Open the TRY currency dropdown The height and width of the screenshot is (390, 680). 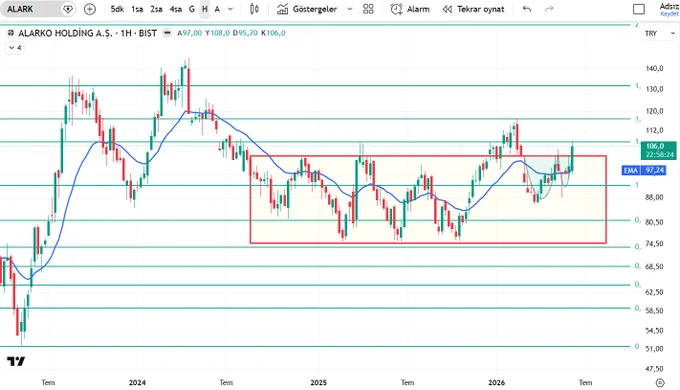[660, 33]
